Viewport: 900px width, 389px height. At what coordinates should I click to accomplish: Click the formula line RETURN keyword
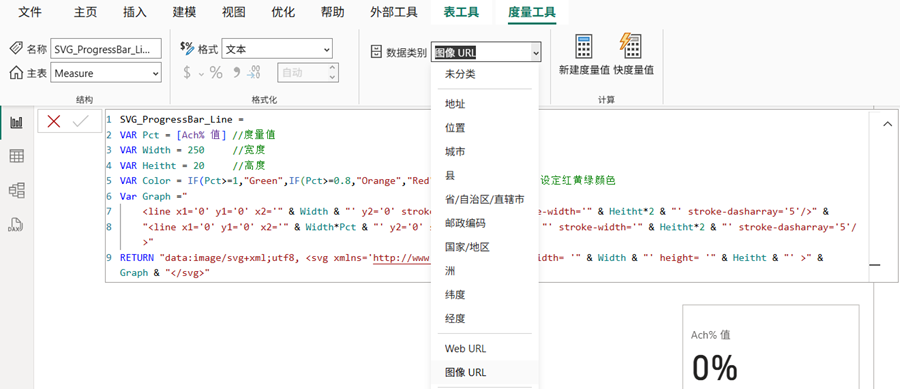tap(138, 258)
